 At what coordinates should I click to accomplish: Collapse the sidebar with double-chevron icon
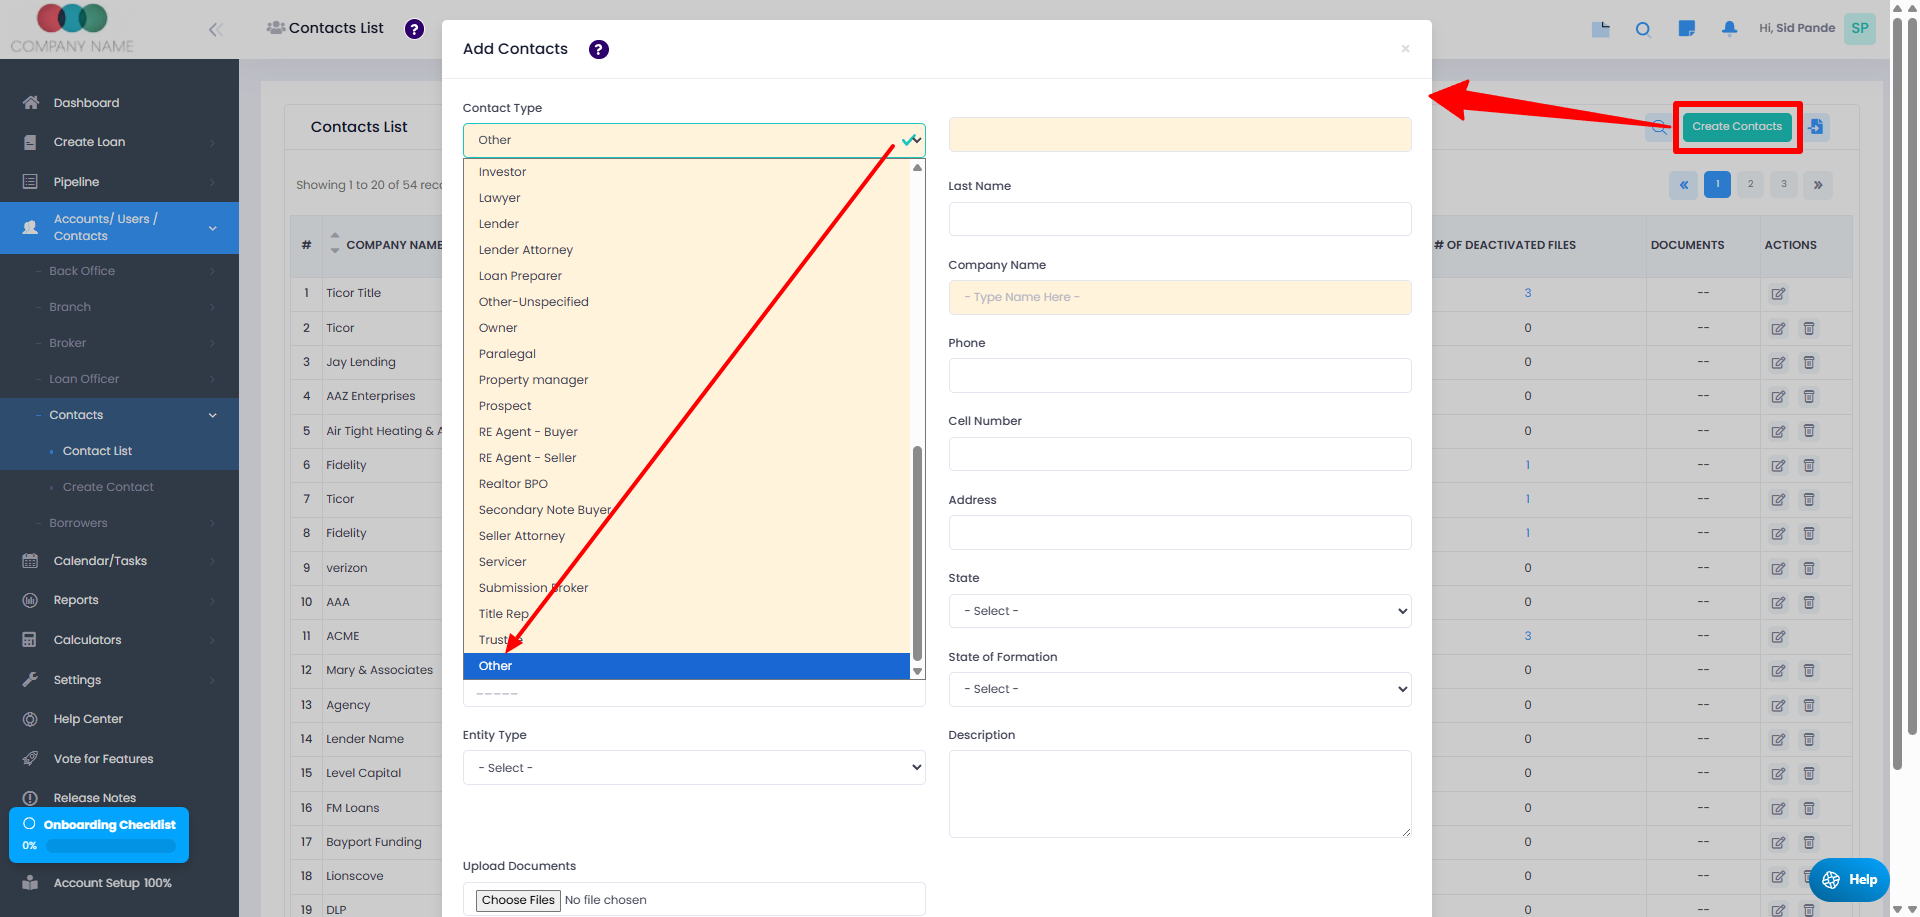pyautogui.click(x=215, y=30)
